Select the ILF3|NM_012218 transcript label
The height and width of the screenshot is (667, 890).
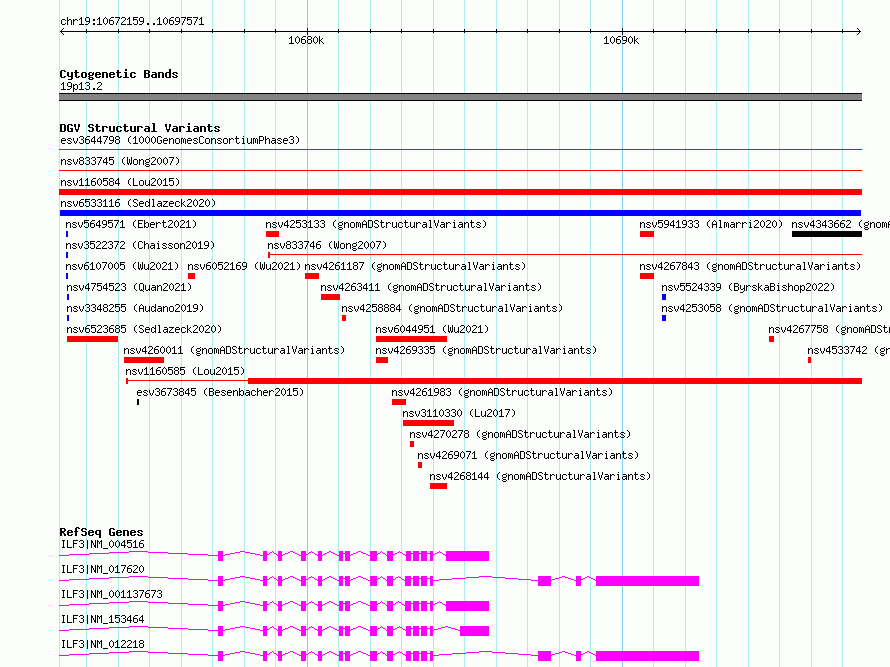click(x=103, y=644)
